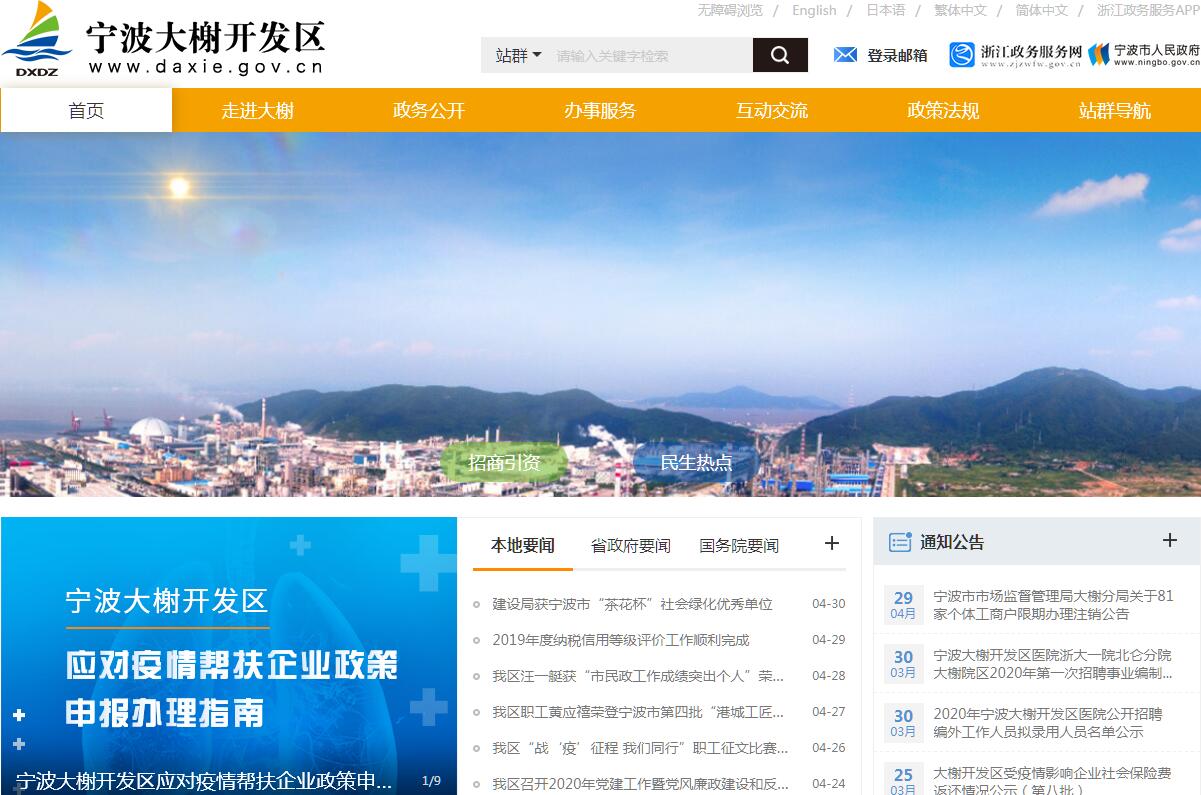The image size is (1201, 795).
Task: Switch to the 省政府要闻 tab
Action: [x=630, y=546]
